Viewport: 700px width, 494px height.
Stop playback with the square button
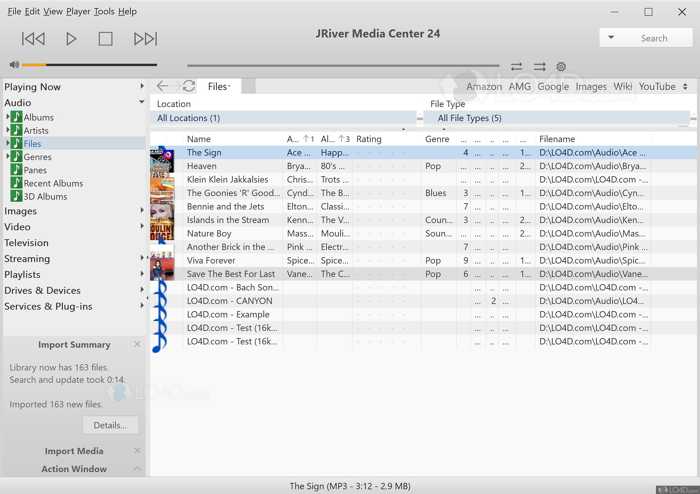[x=105, y=39]
